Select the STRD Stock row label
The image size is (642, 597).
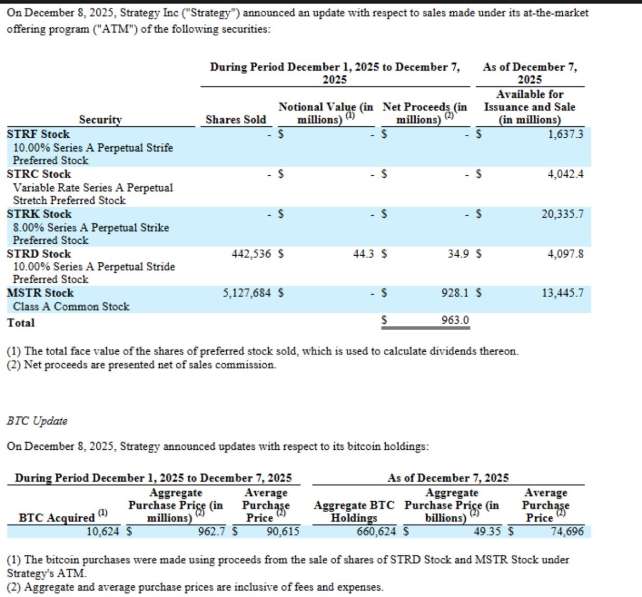click(x=39, y=254)
